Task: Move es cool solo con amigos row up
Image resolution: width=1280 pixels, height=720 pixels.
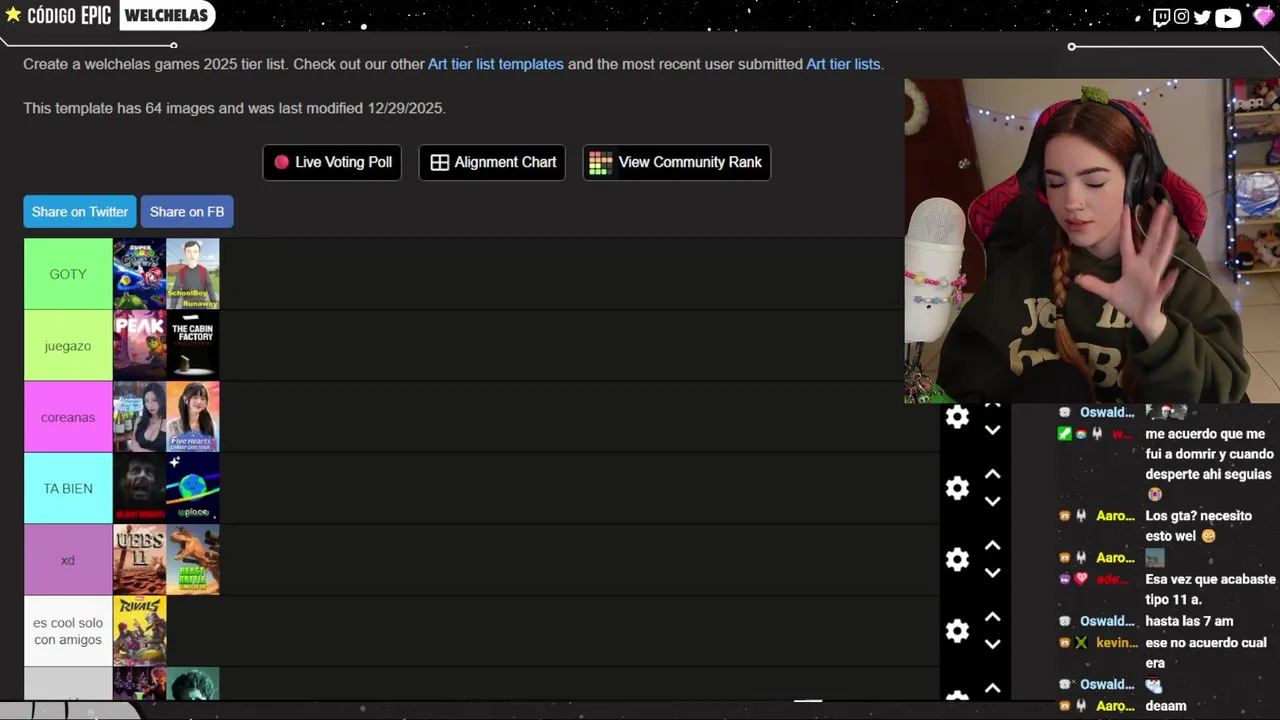Action: click(x=992, y=617)
